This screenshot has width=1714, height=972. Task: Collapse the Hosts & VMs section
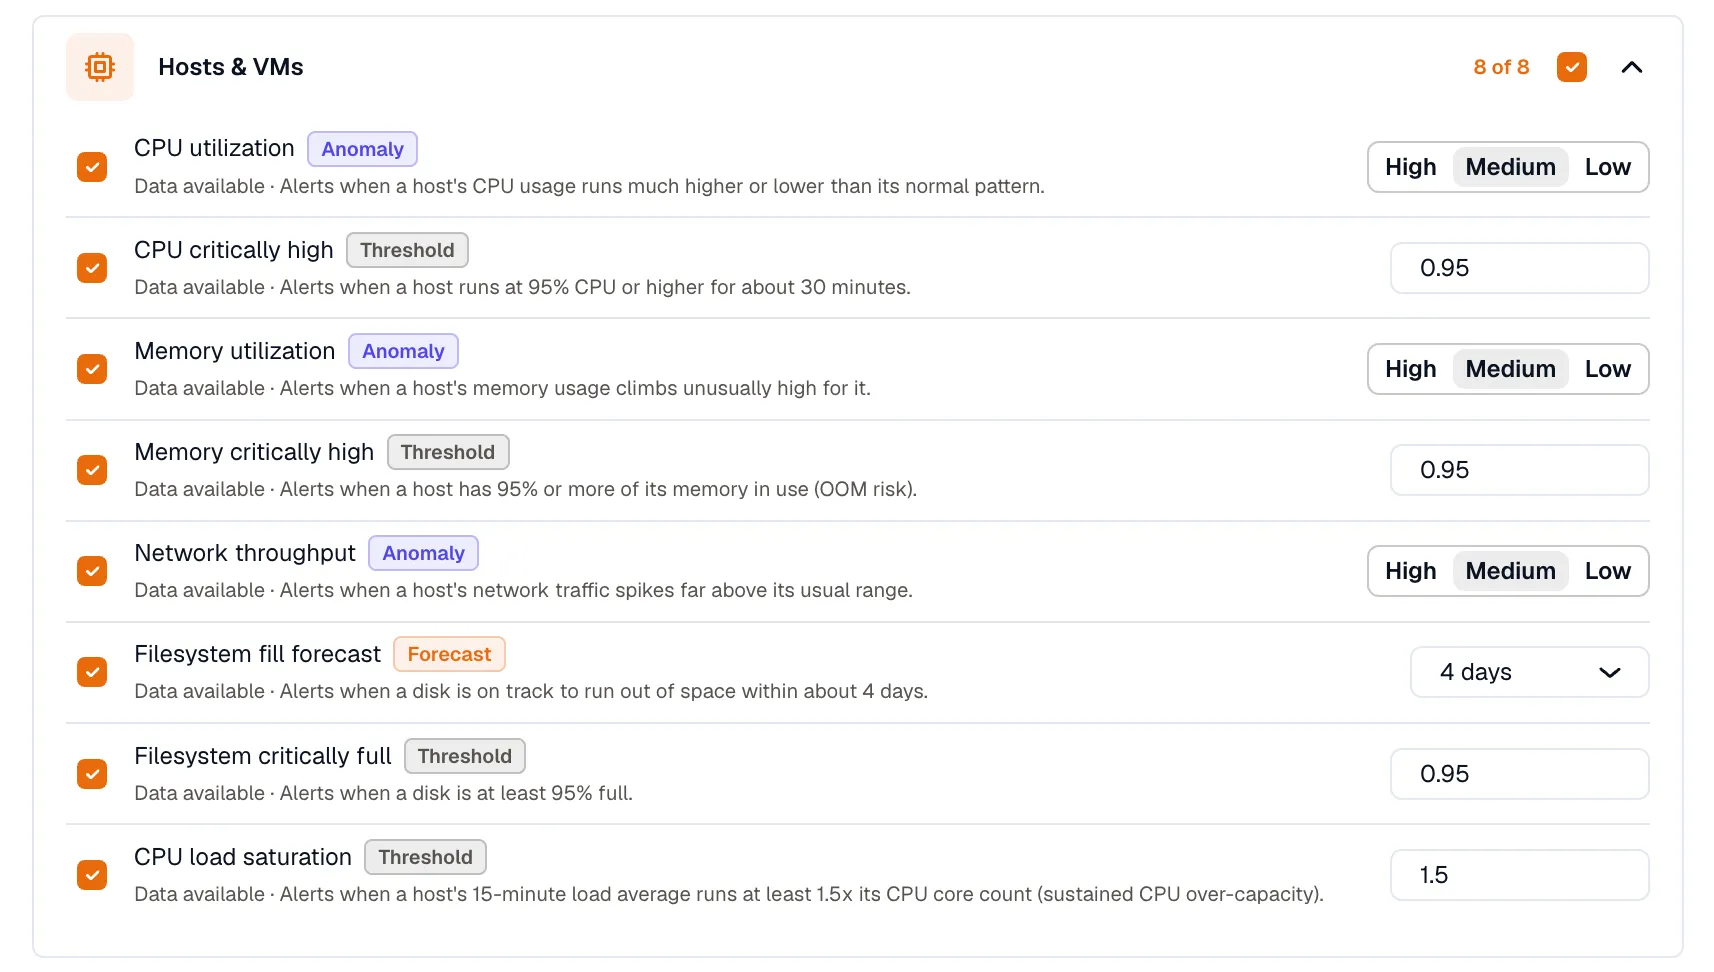pyautogui.click(x=1631, y=67)
